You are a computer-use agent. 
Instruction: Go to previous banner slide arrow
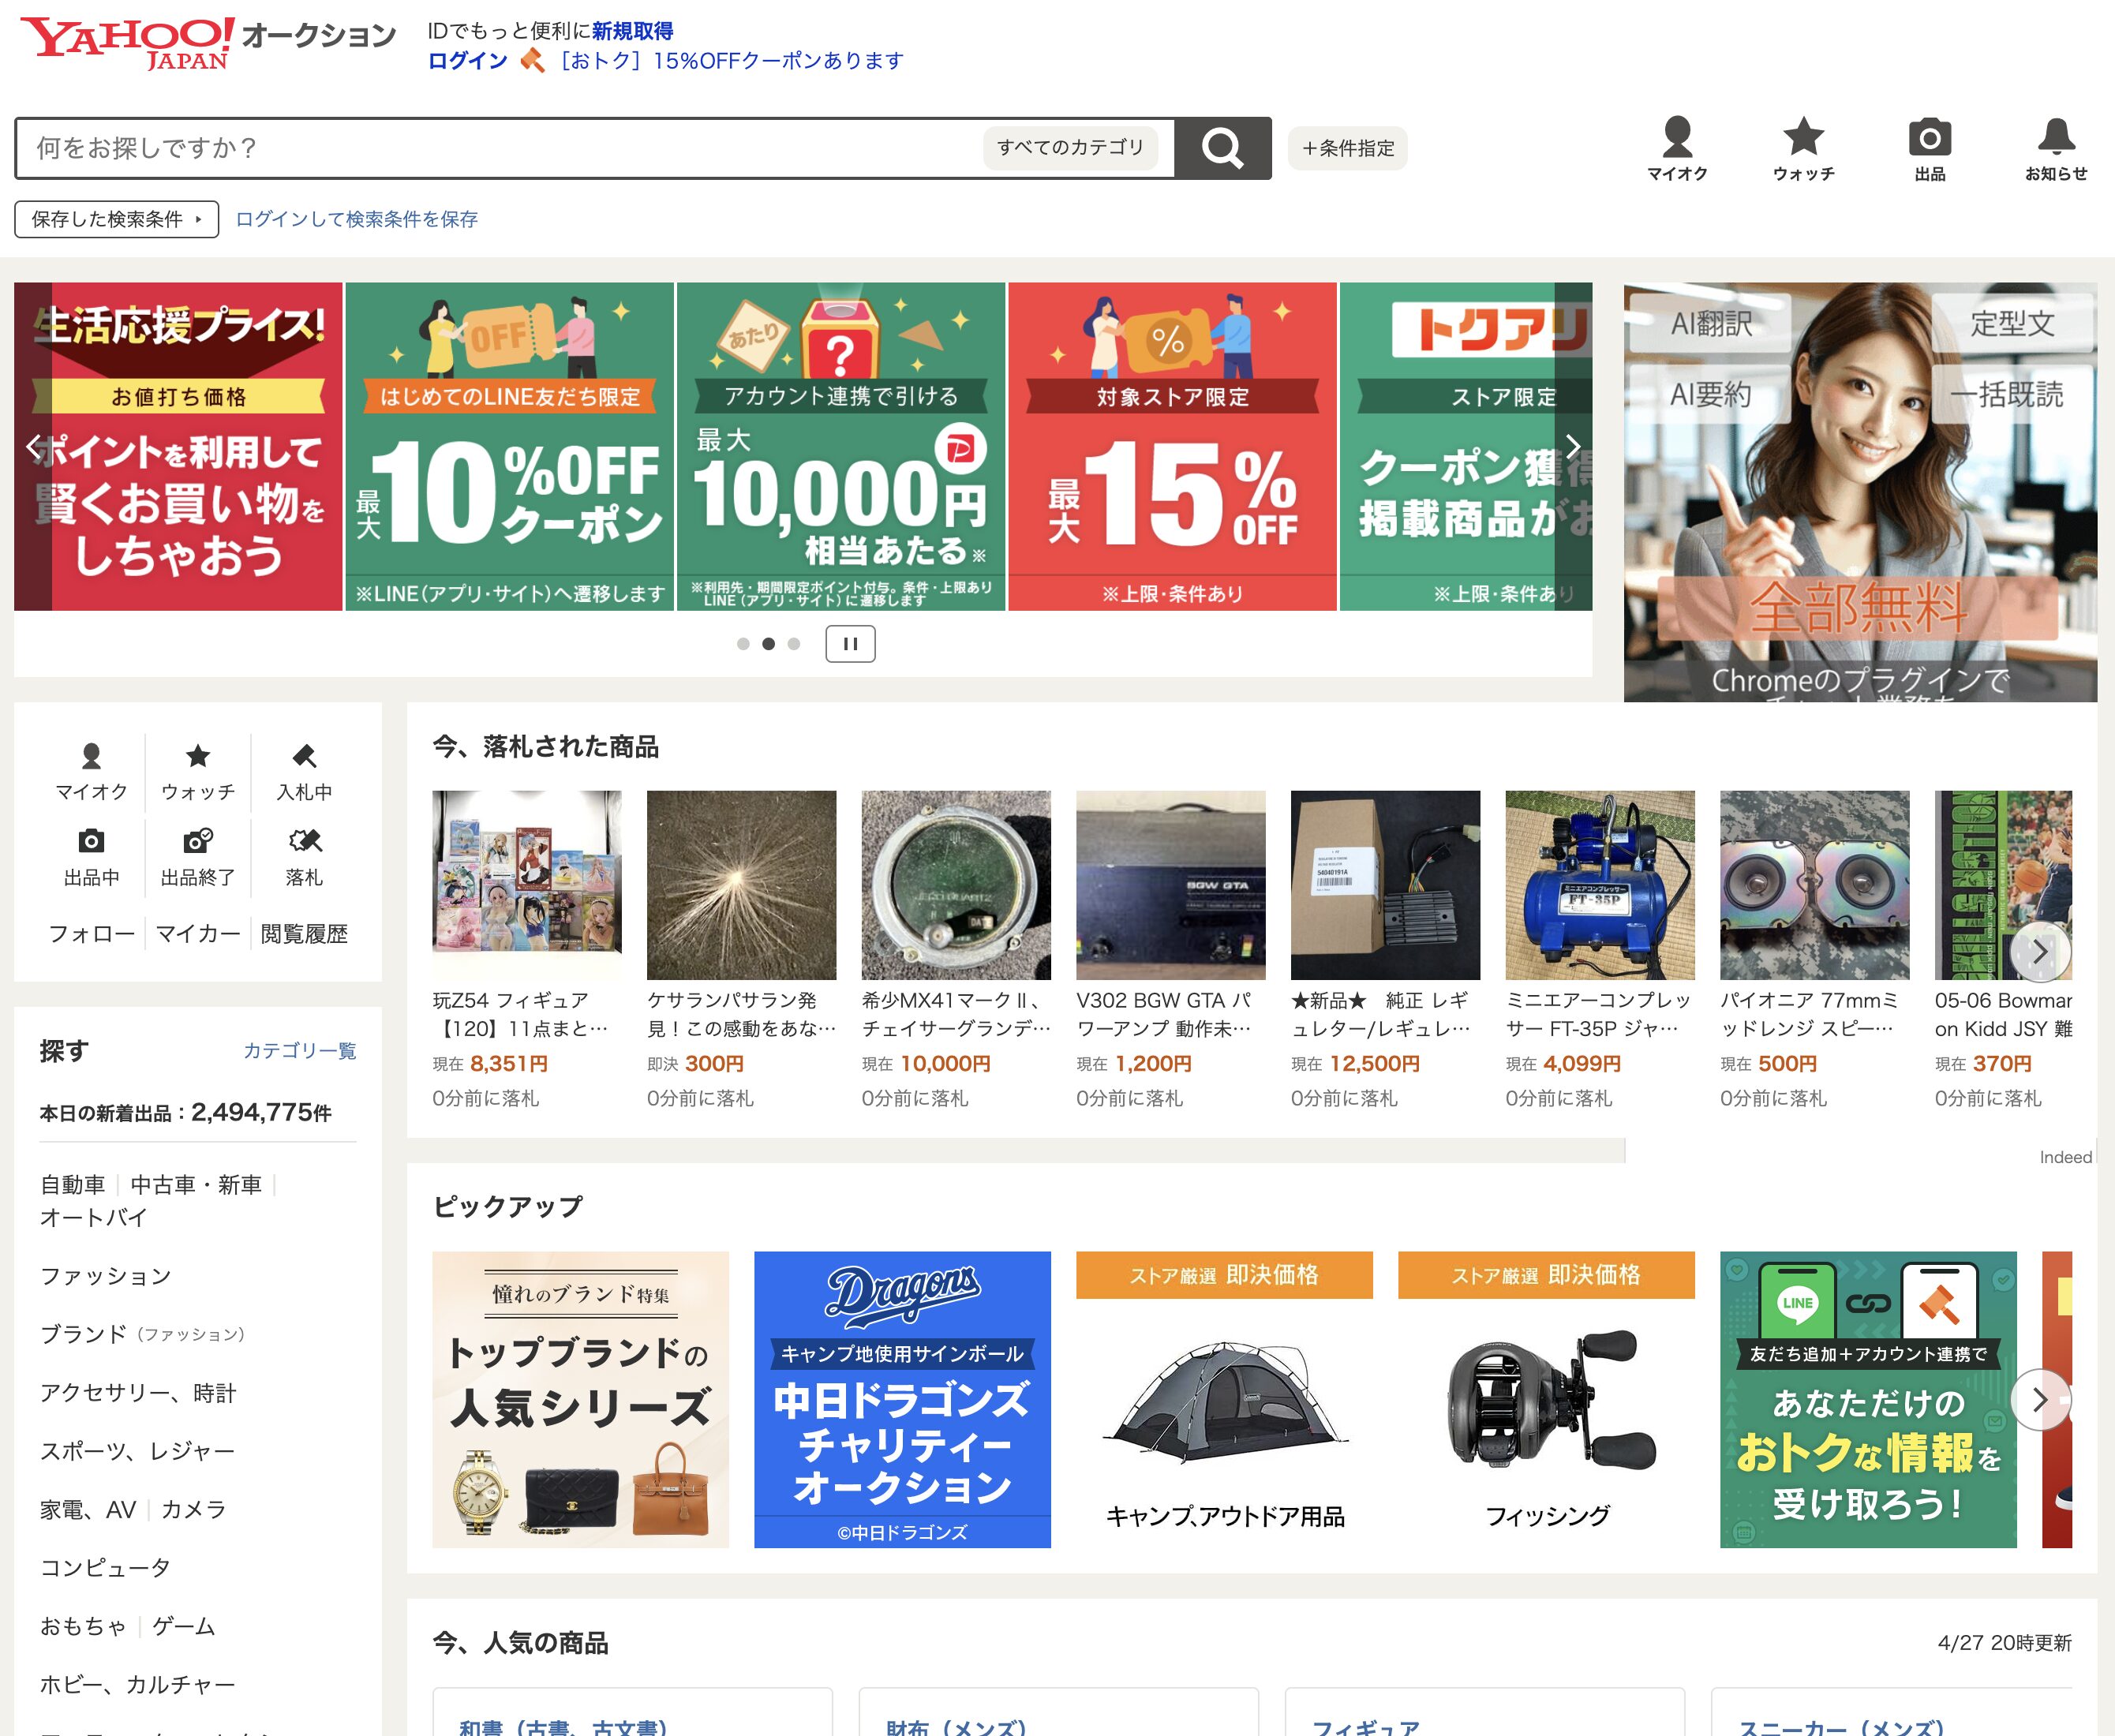33,446
